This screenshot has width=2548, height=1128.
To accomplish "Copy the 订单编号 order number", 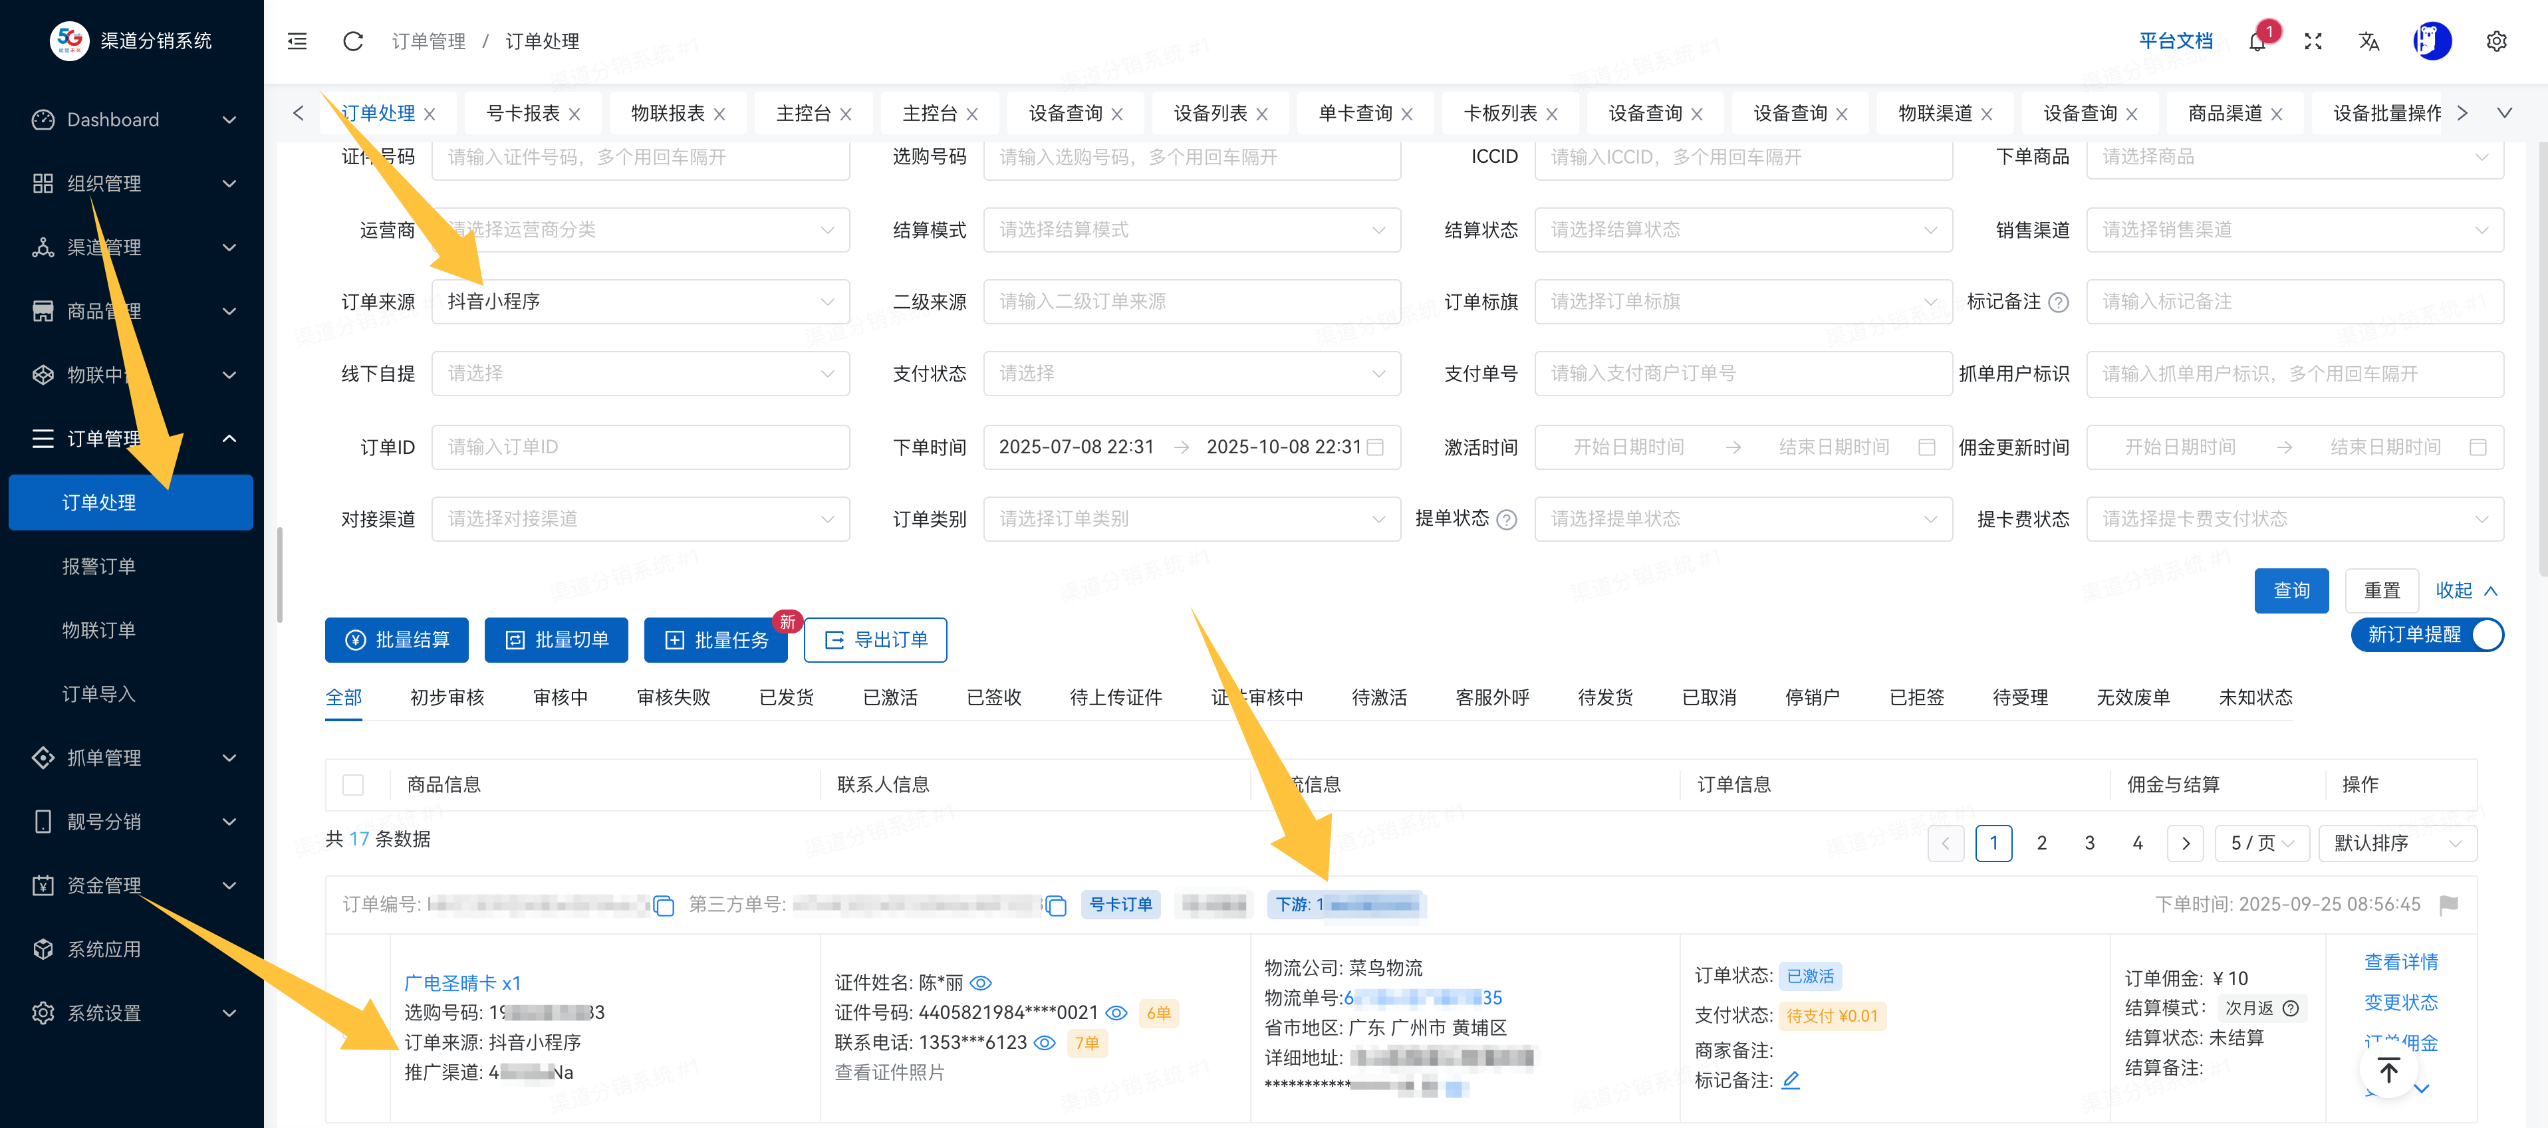I will point(664,905).
